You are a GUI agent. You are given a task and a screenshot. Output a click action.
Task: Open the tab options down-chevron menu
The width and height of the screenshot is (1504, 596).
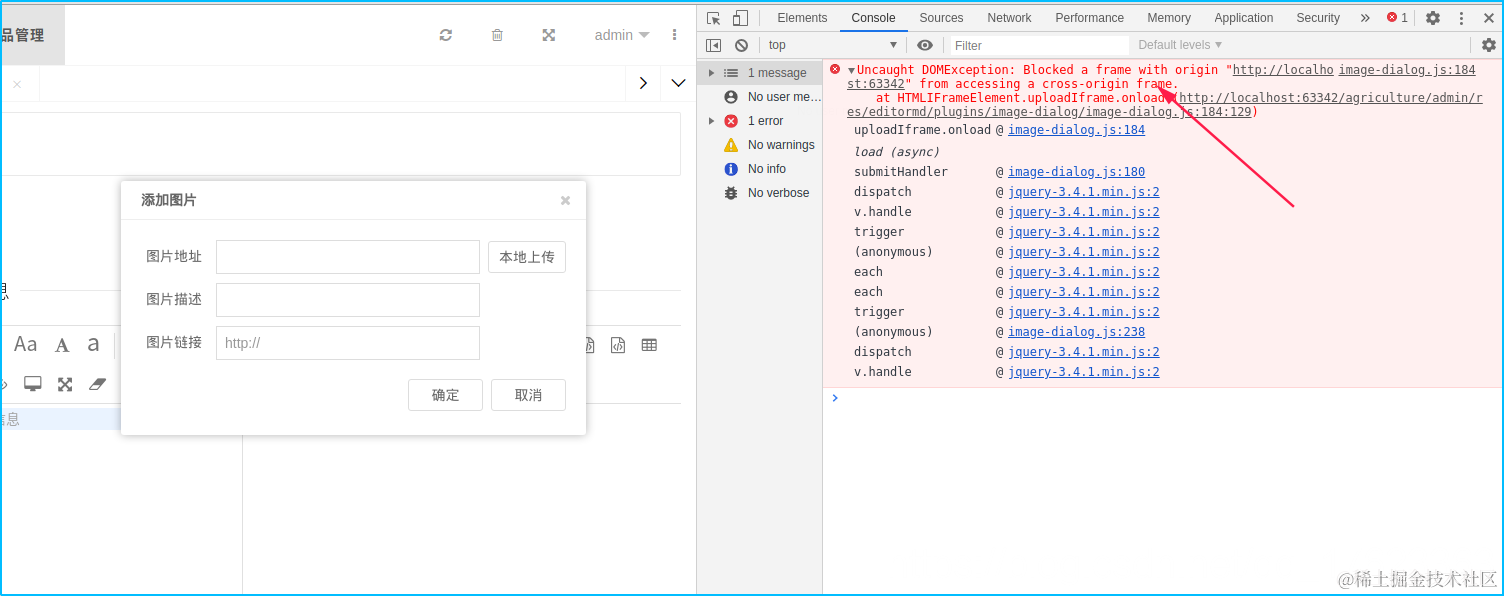(x=678, y=83)
